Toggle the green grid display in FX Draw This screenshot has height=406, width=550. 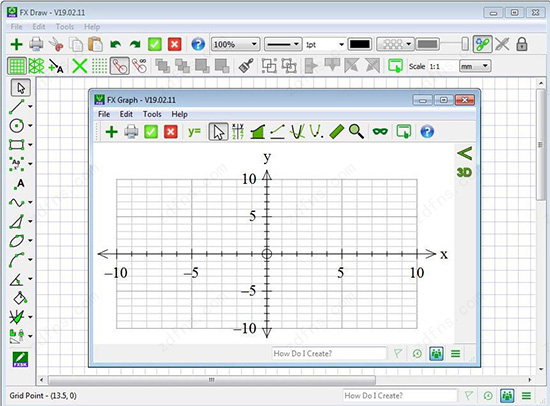16,66
